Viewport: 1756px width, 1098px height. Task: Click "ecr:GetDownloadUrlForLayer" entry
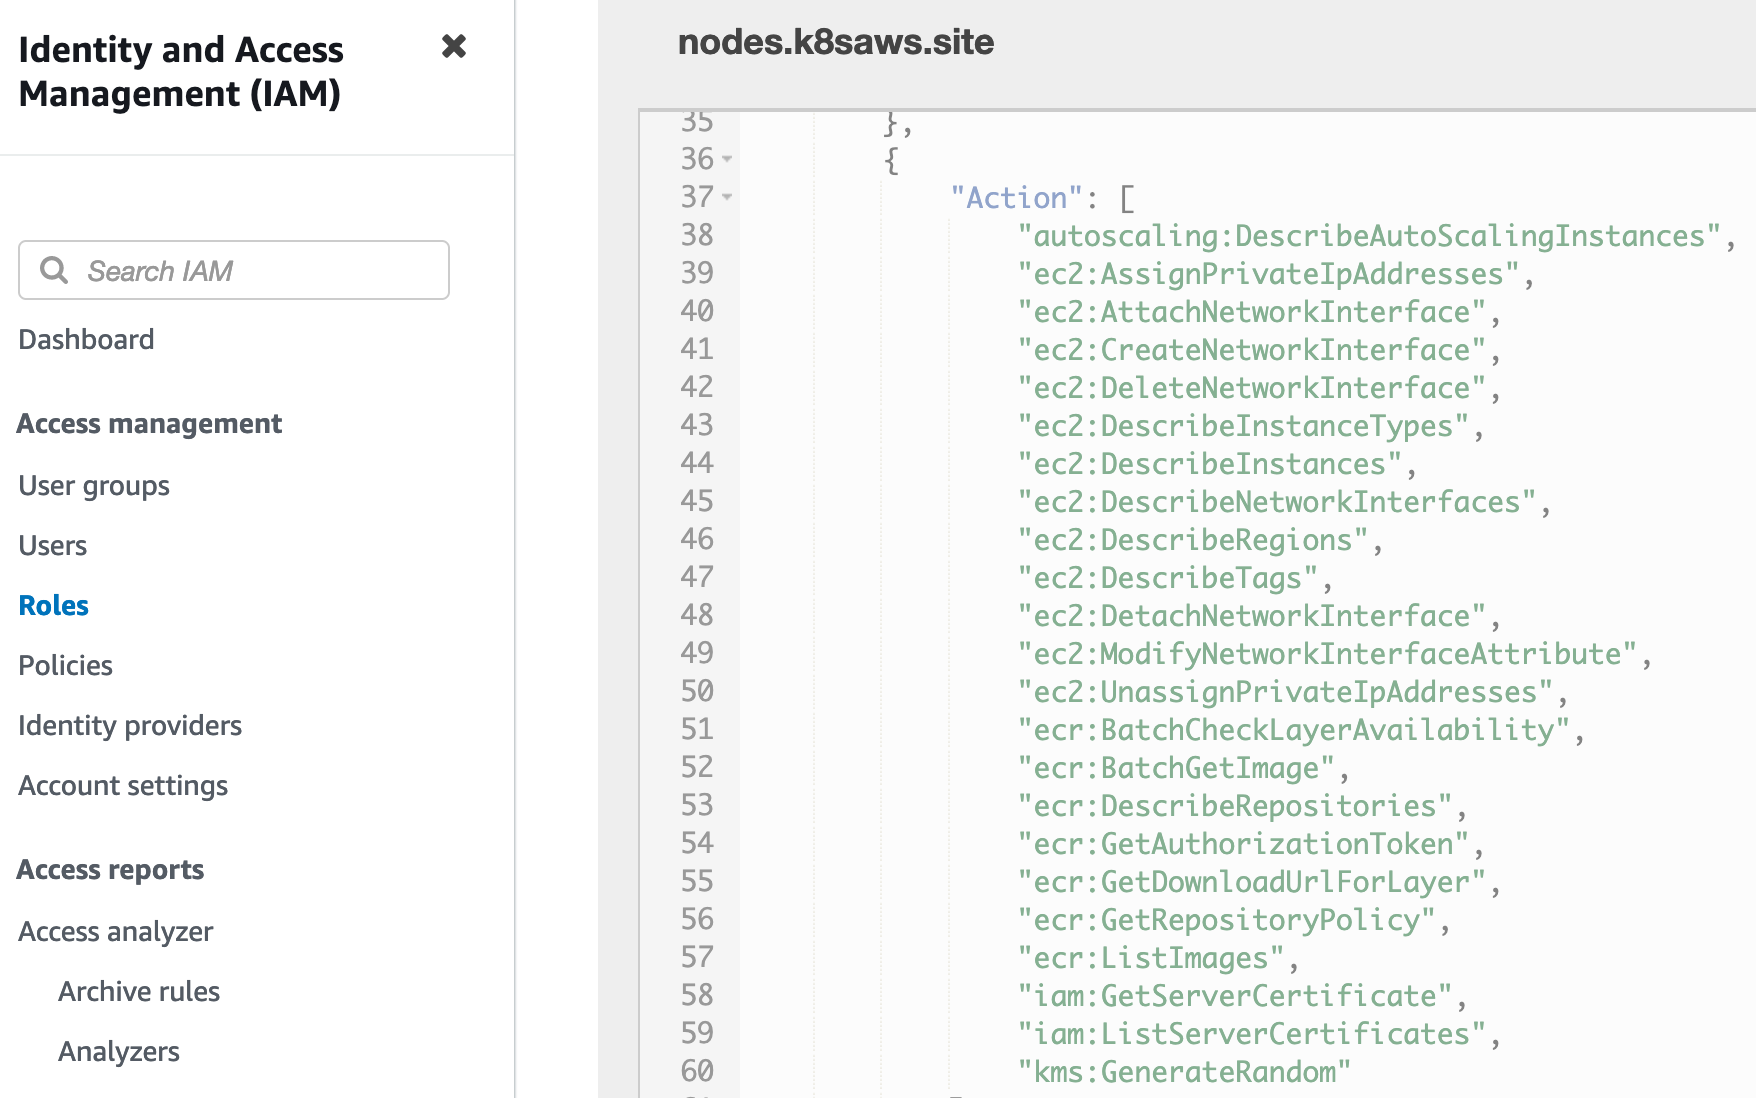[x=1252, y=882]
